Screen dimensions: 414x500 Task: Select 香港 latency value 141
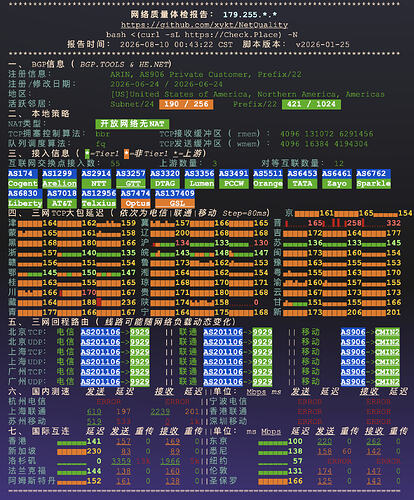(x=94, y=441)
